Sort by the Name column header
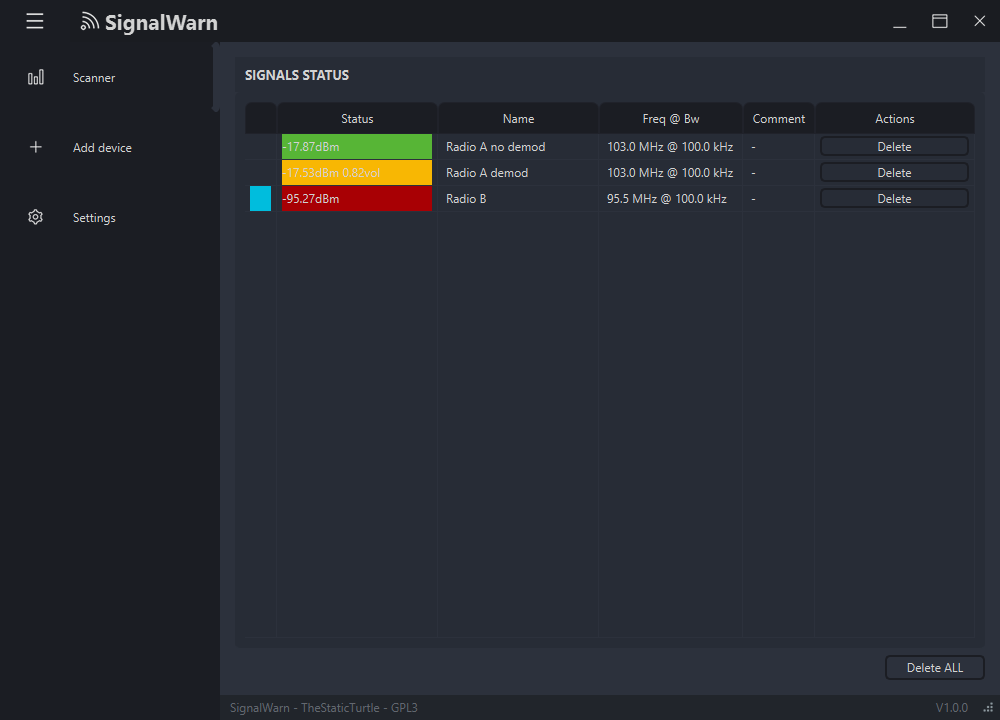This screenshot has height=720, width=1000. coord(518,119)
